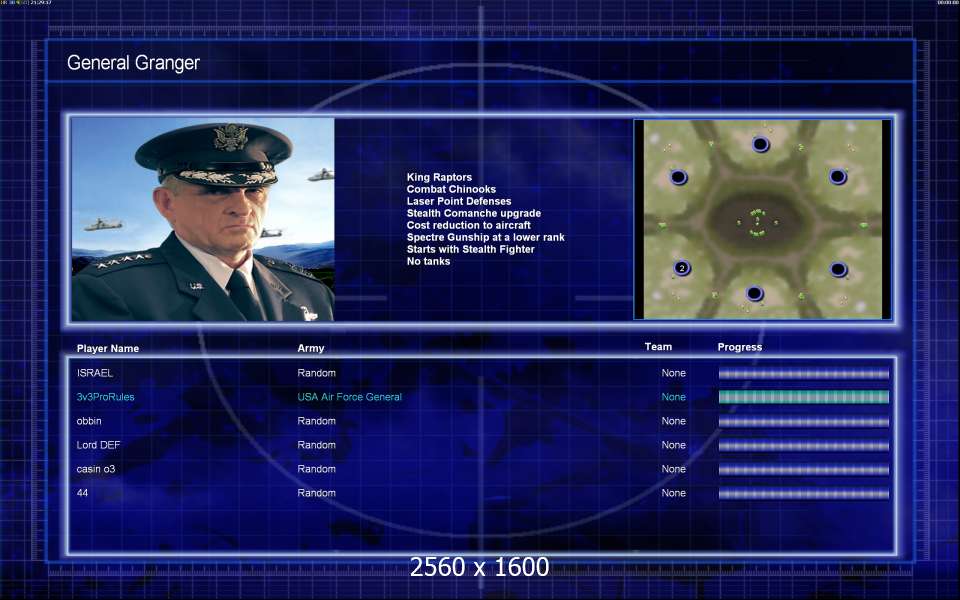Click the Progress column header

(740, 347)
